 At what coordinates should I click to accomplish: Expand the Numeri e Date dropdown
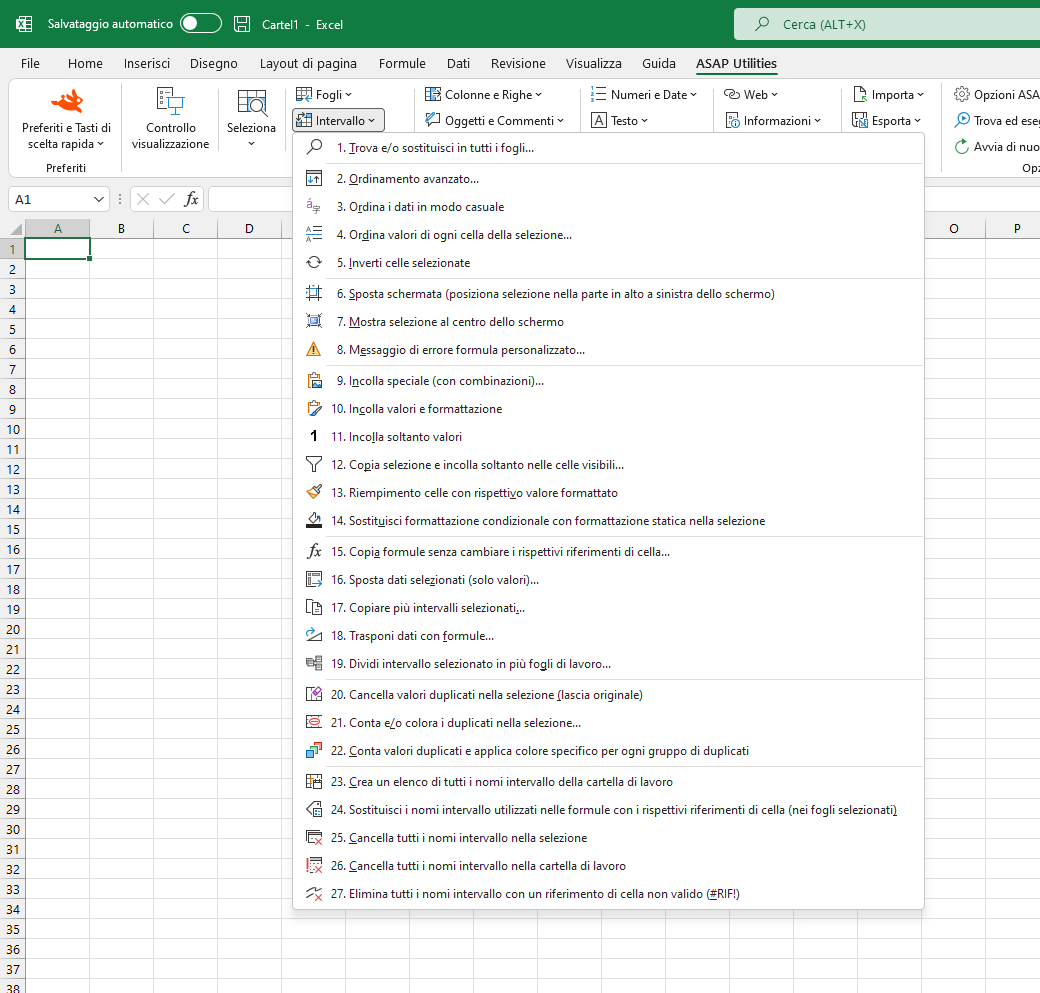[x=643, y=94]
